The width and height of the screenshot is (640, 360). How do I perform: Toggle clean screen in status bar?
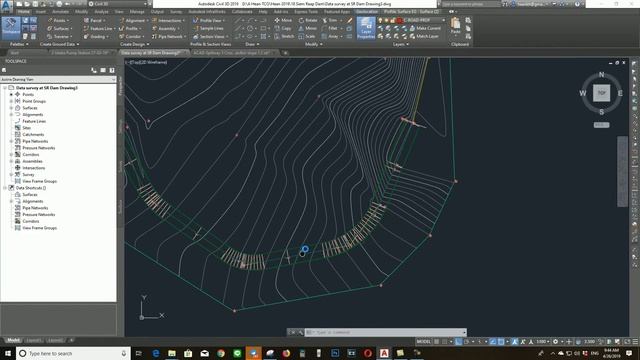(x=627, y=342)
